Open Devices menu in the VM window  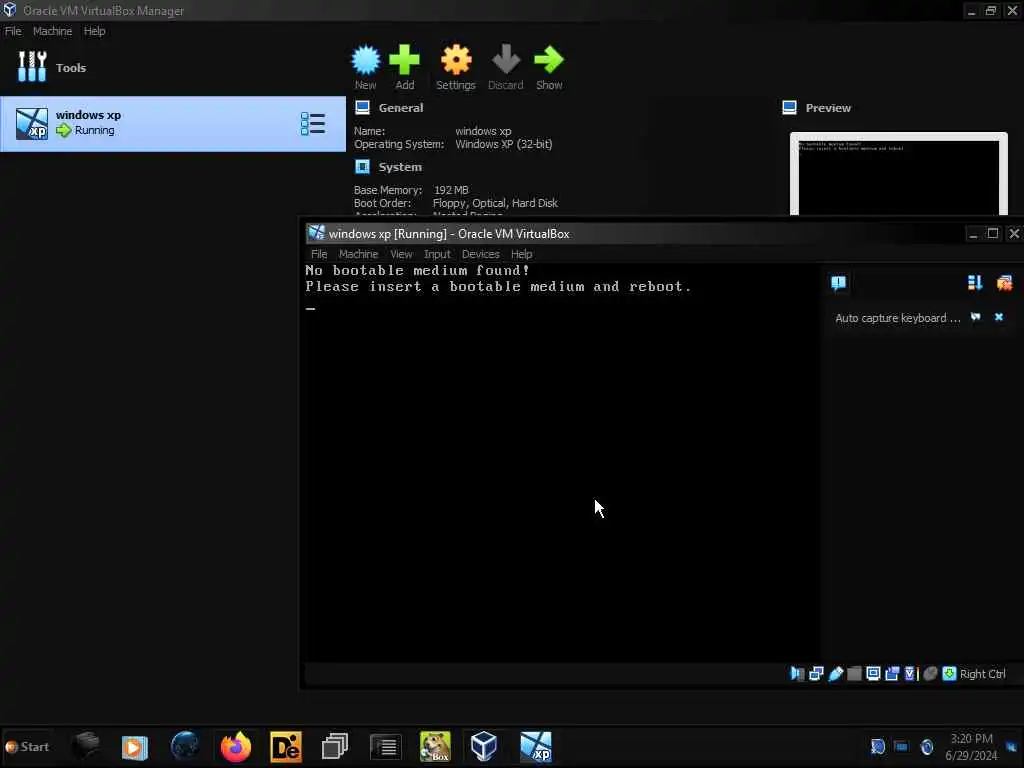(x=481, y=254)
